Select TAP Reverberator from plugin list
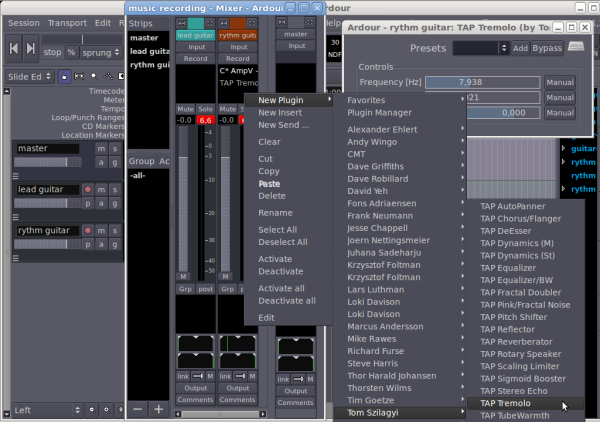Viewport: 600px width, 422px height. click(525, 342)
